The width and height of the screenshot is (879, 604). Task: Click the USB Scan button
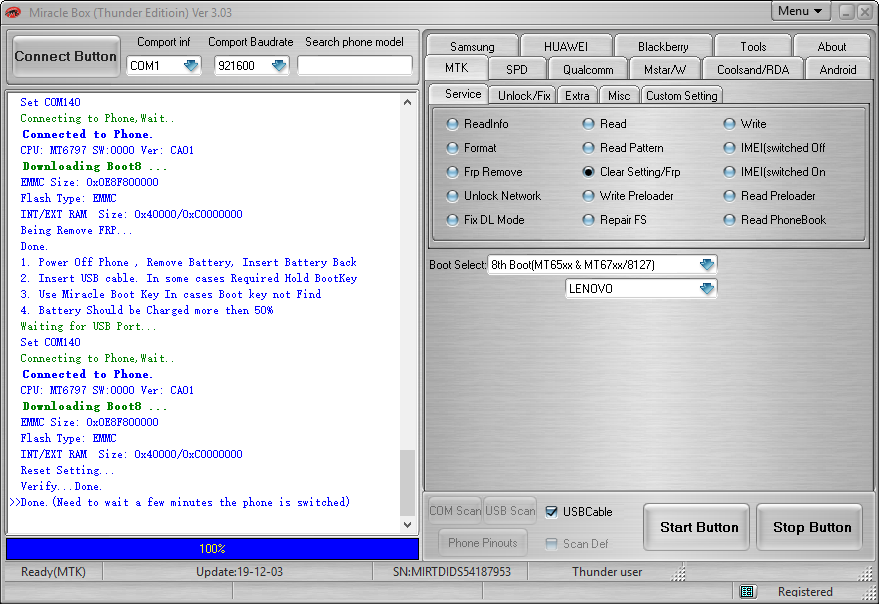click(510, 511)
